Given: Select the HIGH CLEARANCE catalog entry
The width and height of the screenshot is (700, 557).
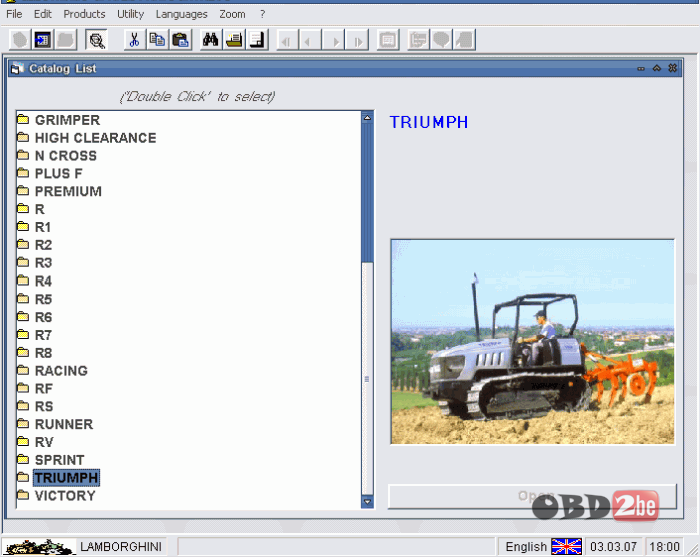Looking at the screenshot, I should click(x=96, y=138).
